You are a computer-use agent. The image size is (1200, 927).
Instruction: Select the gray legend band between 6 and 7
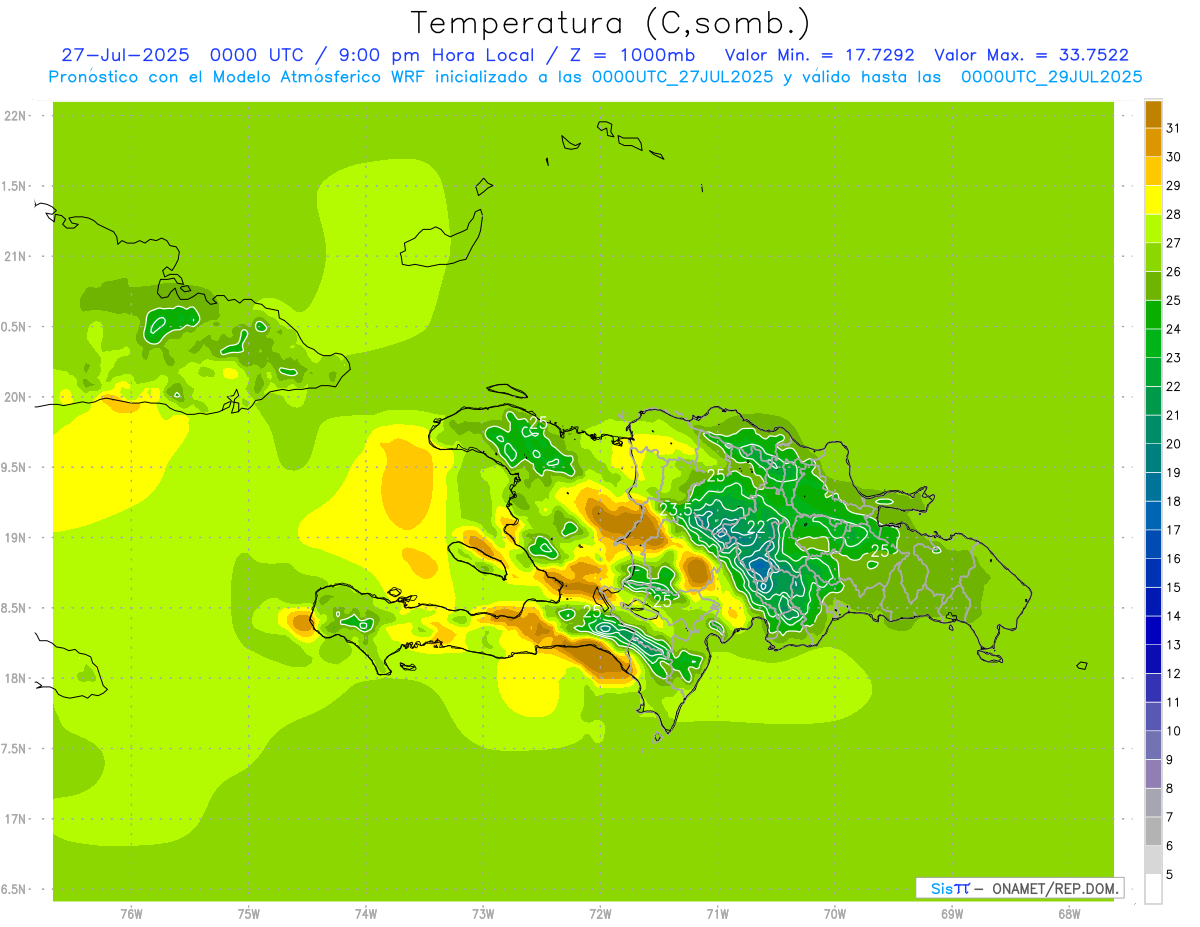(x=1153, y=831)
